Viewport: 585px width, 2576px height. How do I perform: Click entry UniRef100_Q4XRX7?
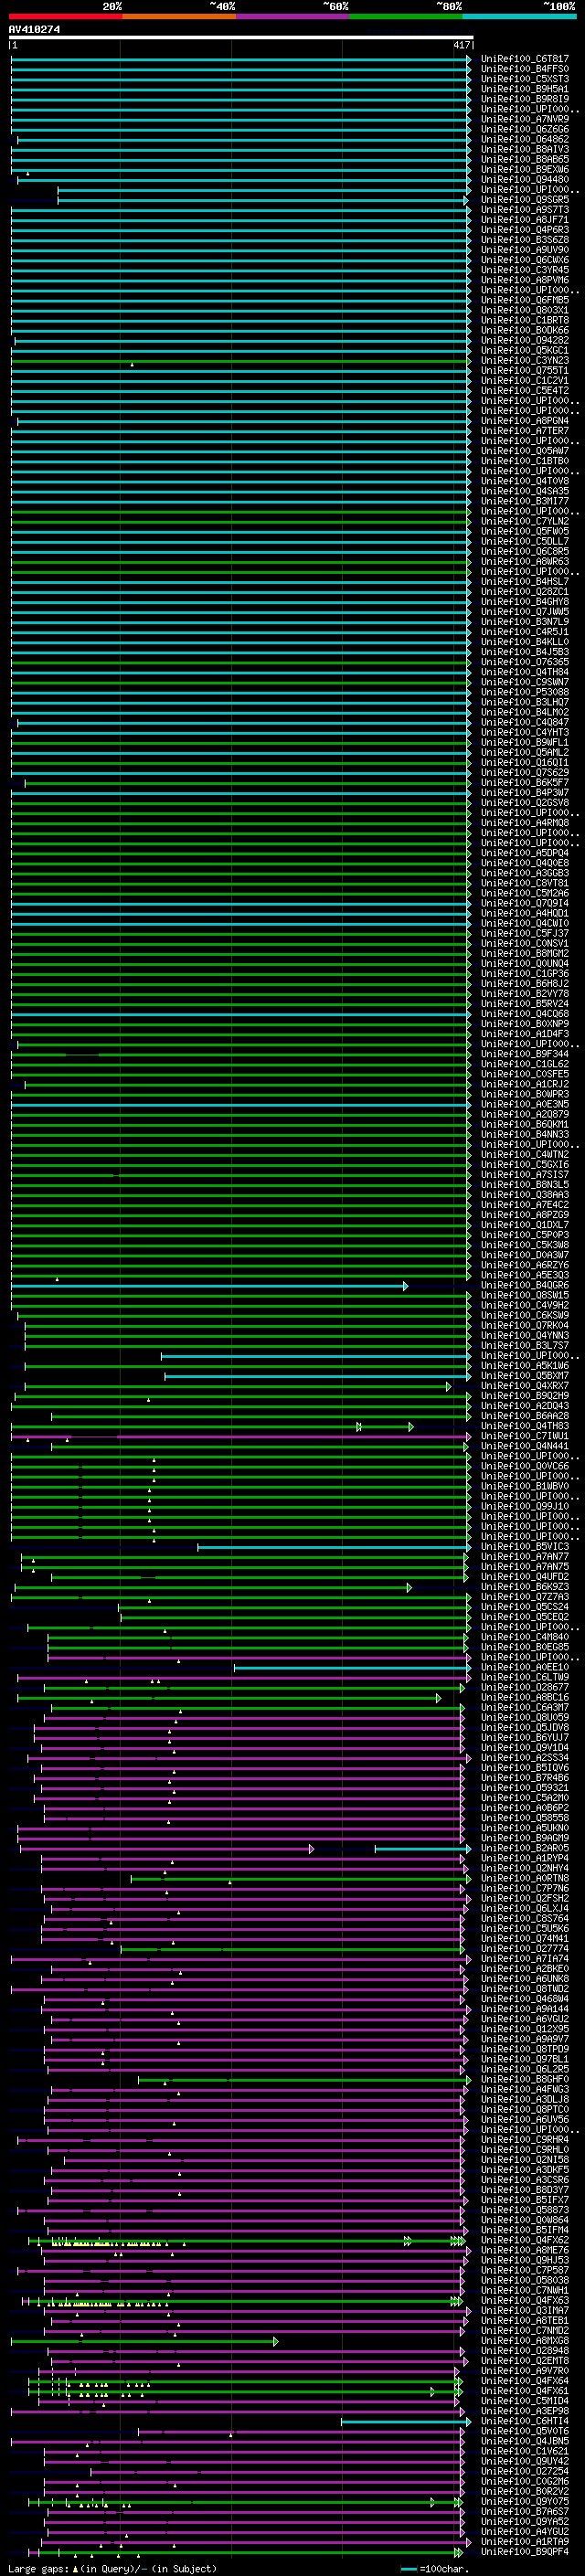(524, 1385)
